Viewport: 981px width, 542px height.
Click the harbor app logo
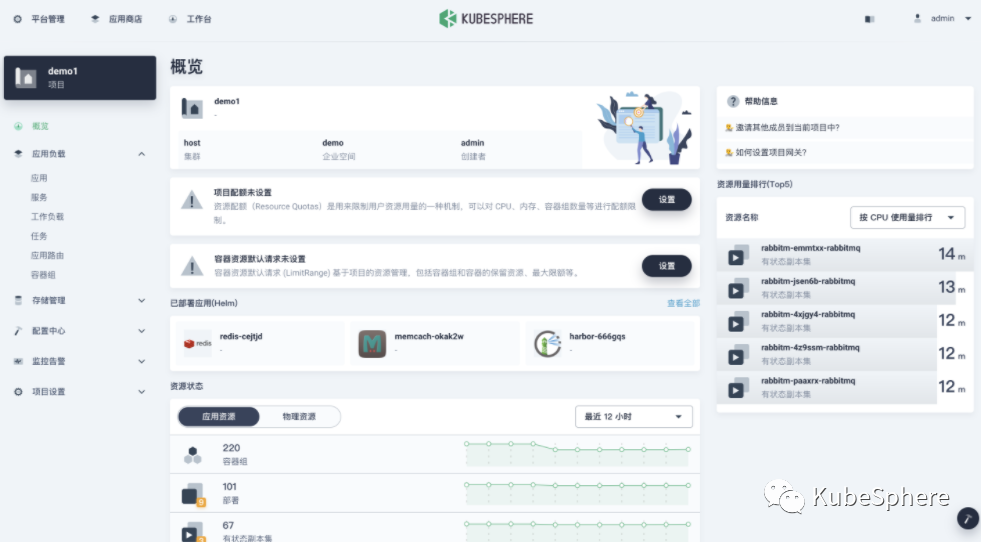click(547, 344)
